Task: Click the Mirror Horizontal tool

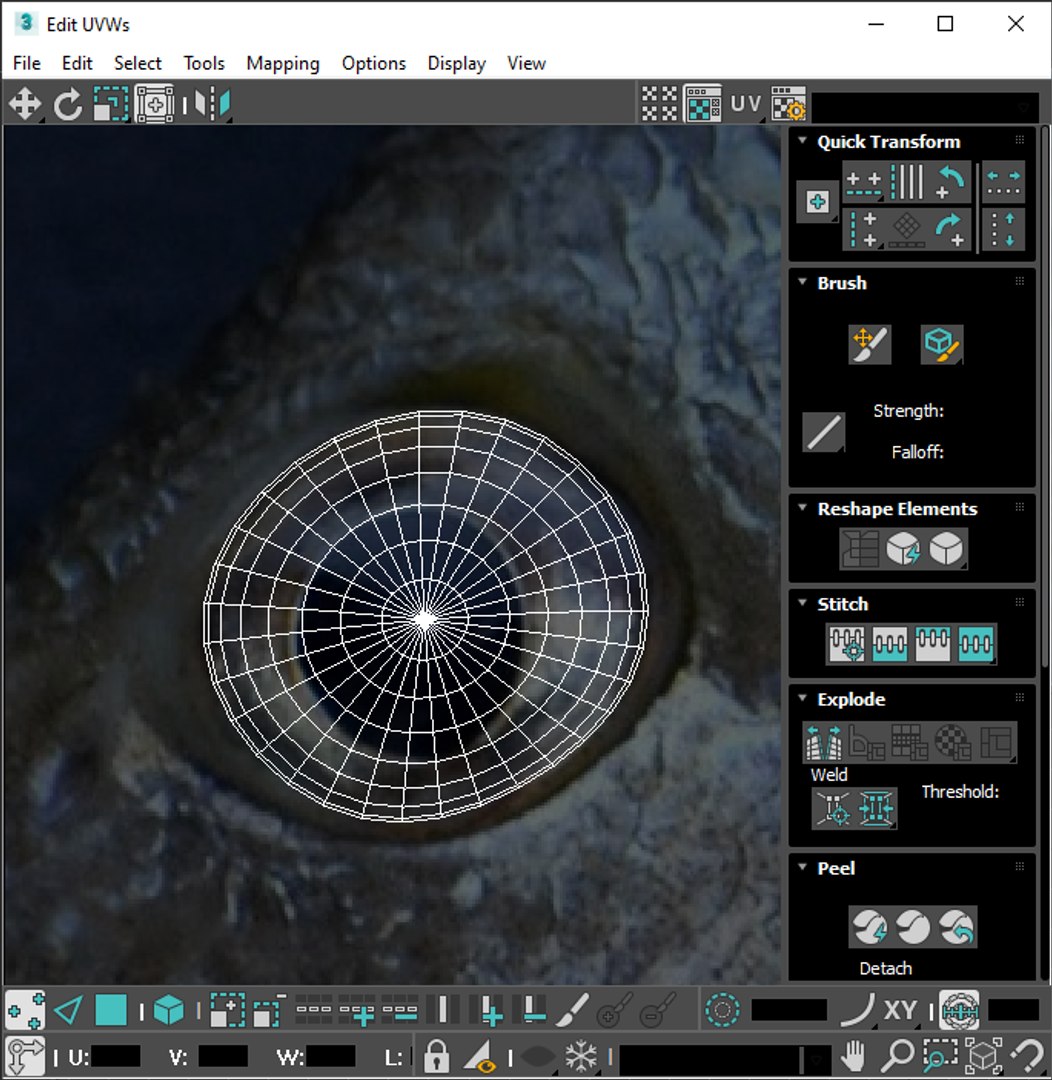Action: coord(212,105)
